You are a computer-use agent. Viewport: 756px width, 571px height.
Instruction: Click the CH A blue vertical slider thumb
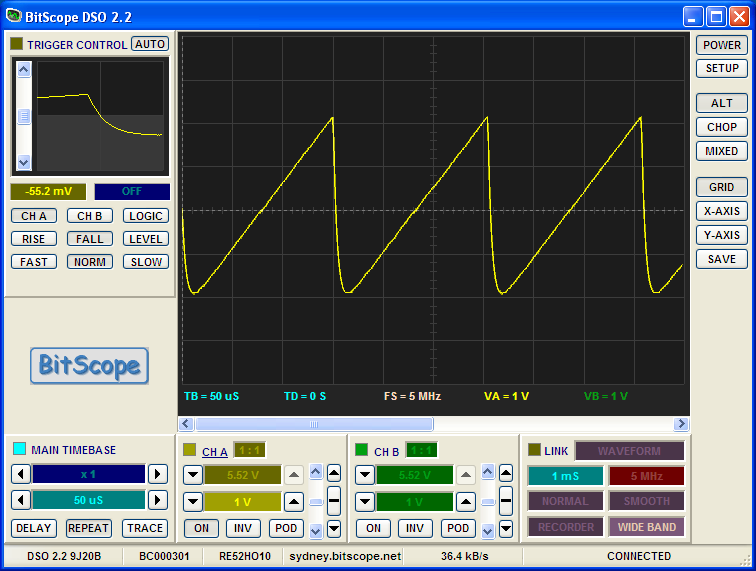[x=316, y=503]
